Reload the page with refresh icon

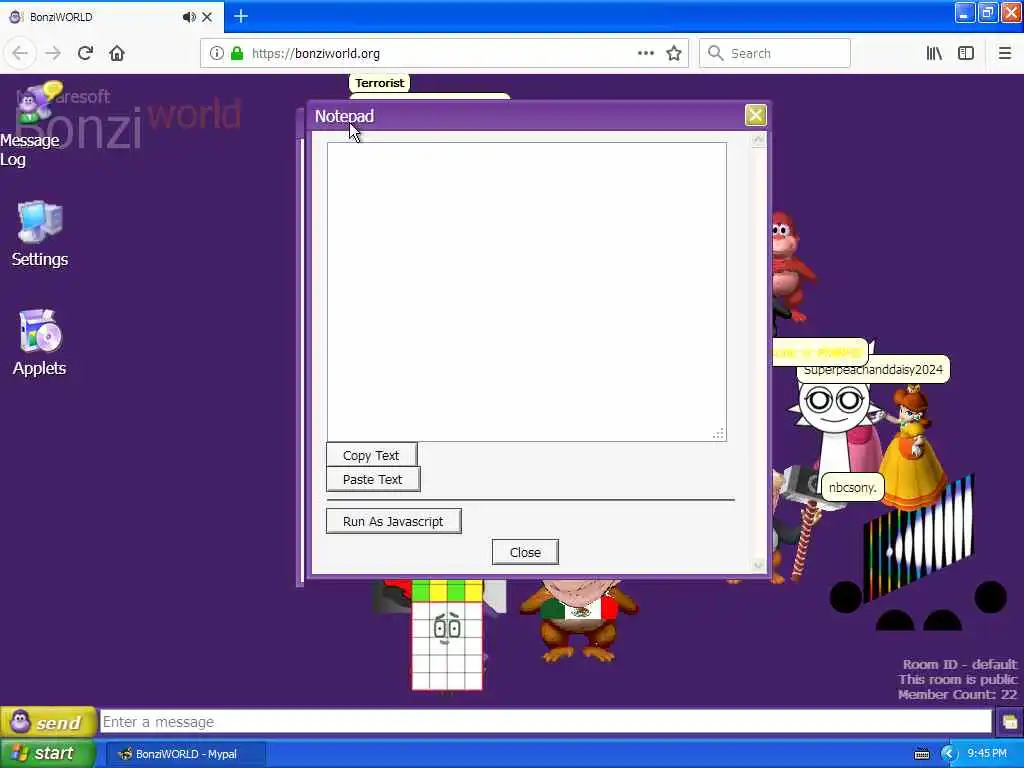[85, 53]
